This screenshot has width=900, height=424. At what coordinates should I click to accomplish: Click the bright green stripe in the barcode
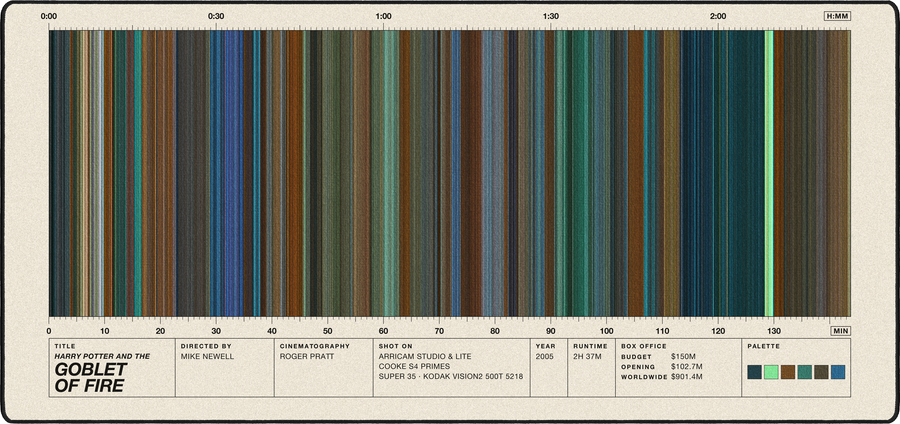click(769, 173)
